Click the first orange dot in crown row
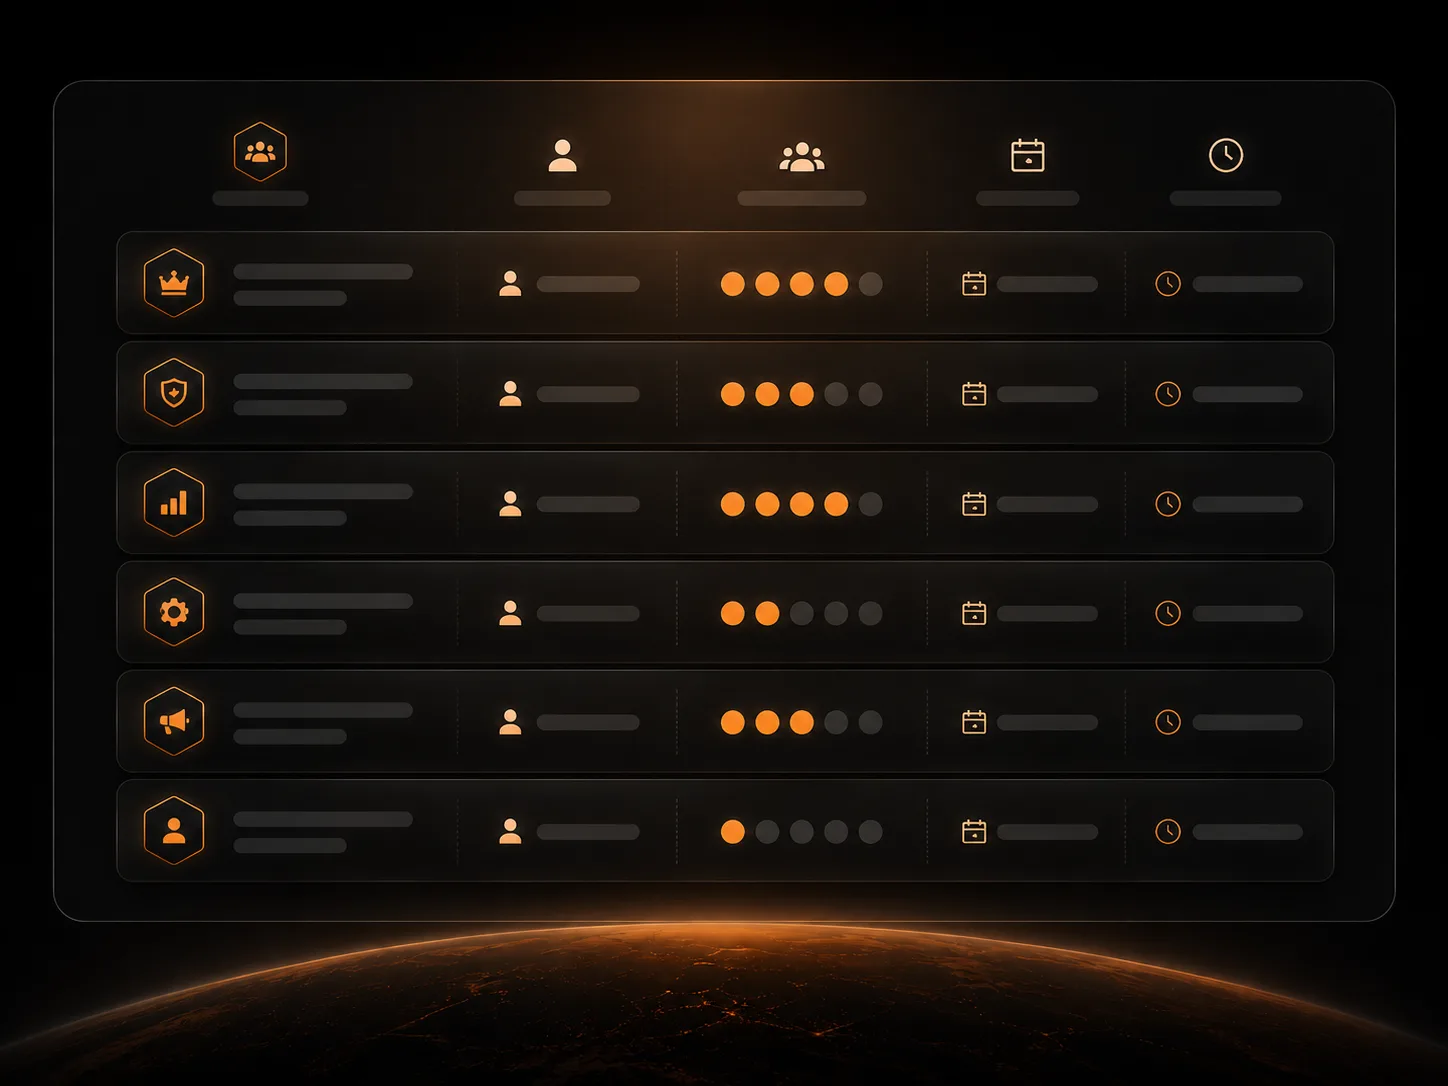The width and height of the screenshot is (1448, 1086). point(733,284)
